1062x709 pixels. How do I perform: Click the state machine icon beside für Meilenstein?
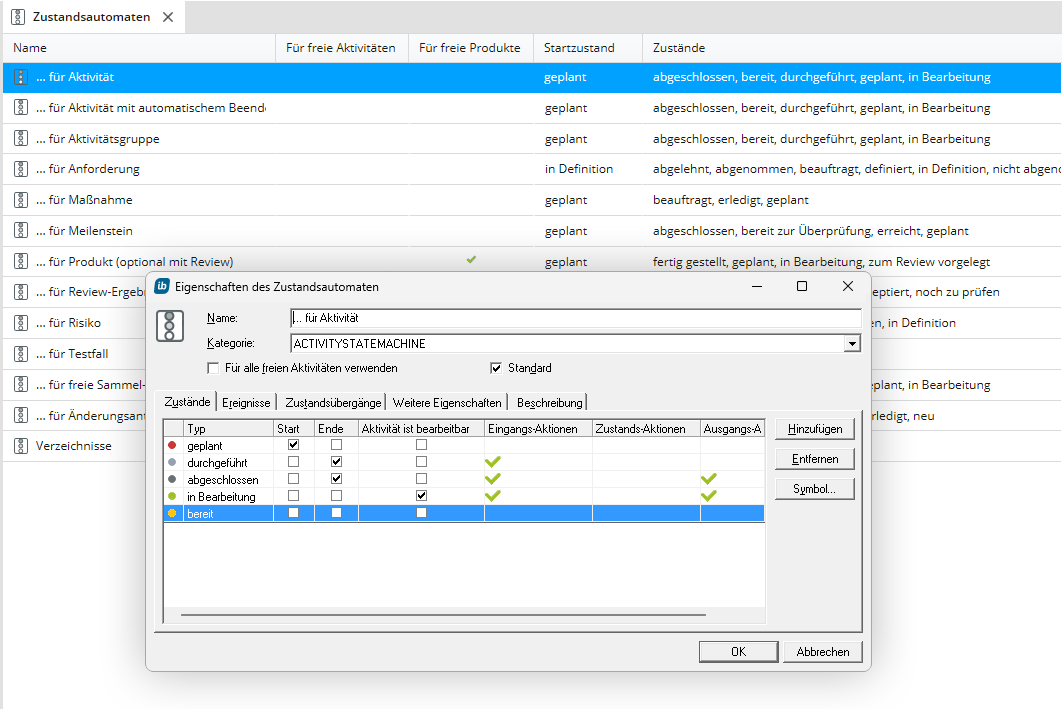click(21, 231)
